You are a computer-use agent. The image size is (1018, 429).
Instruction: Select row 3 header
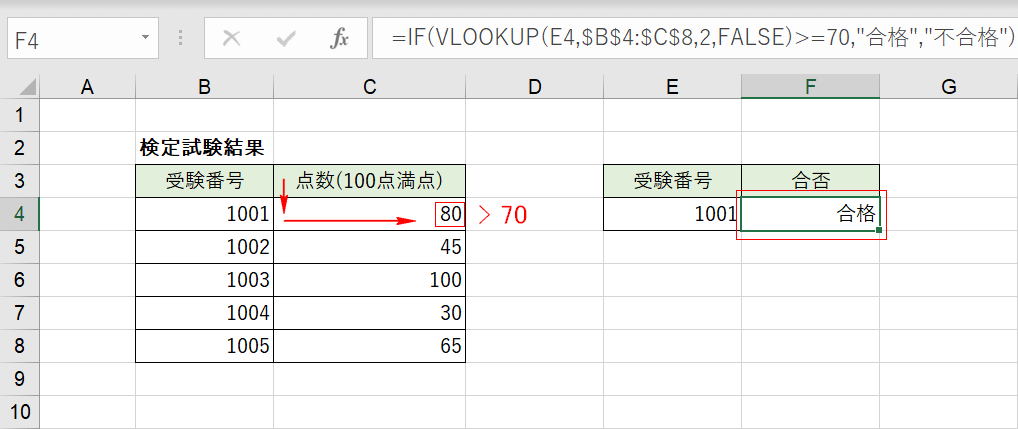pyautogui.click(x=20, y=182)
